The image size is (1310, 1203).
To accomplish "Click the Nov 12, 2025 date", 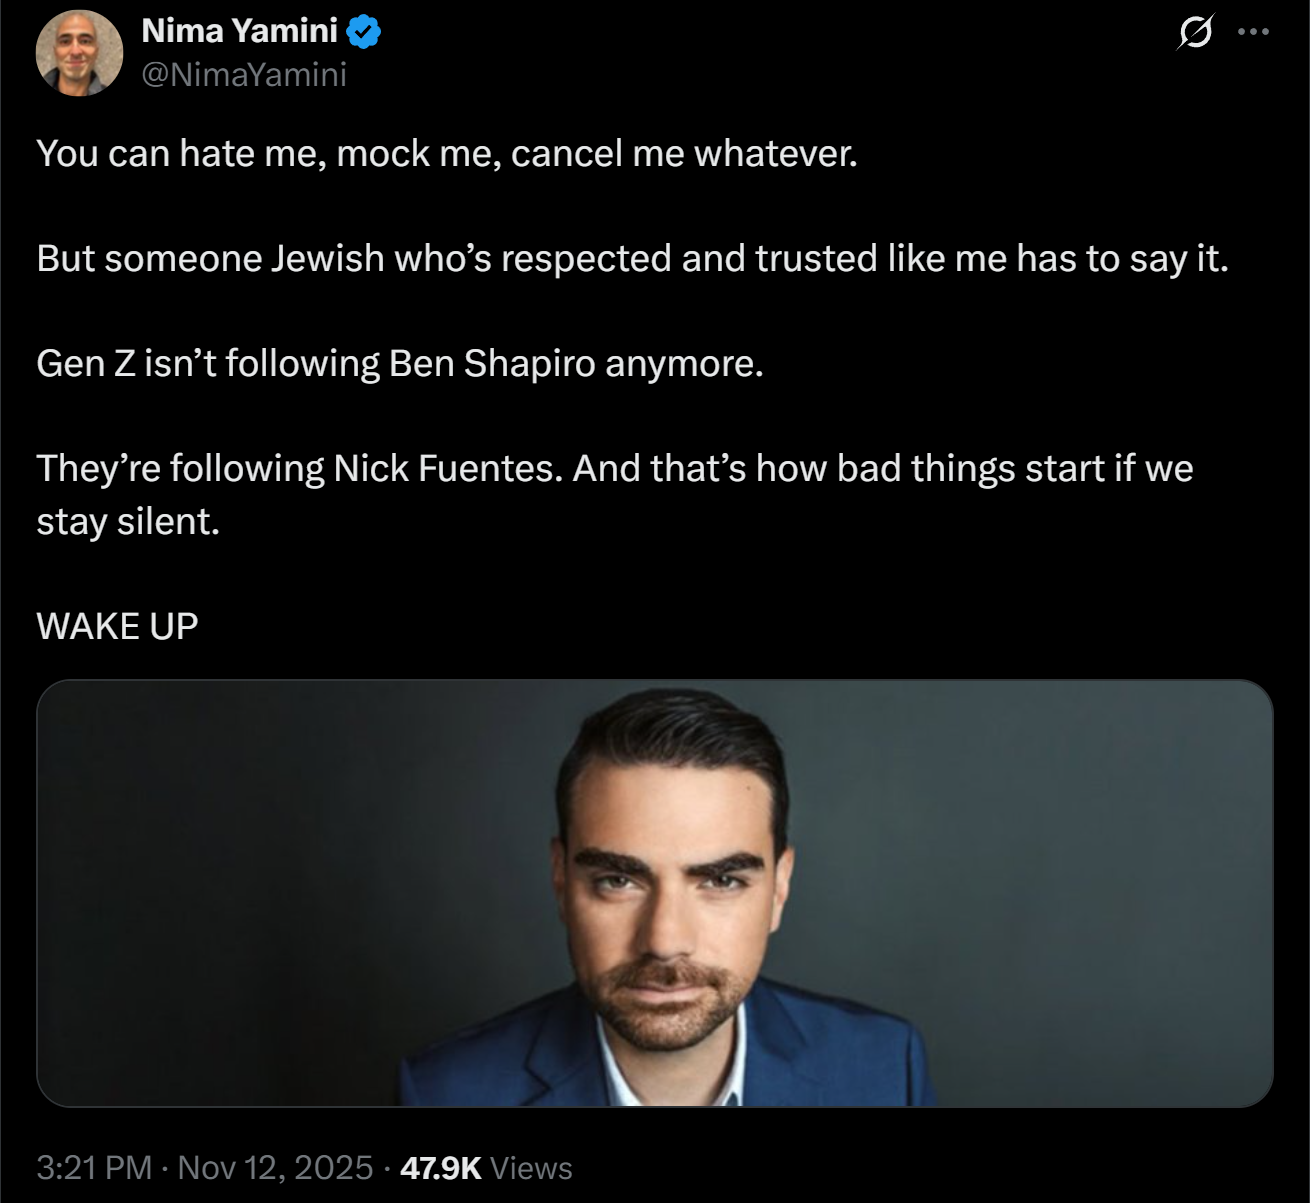I will 275,1167.
